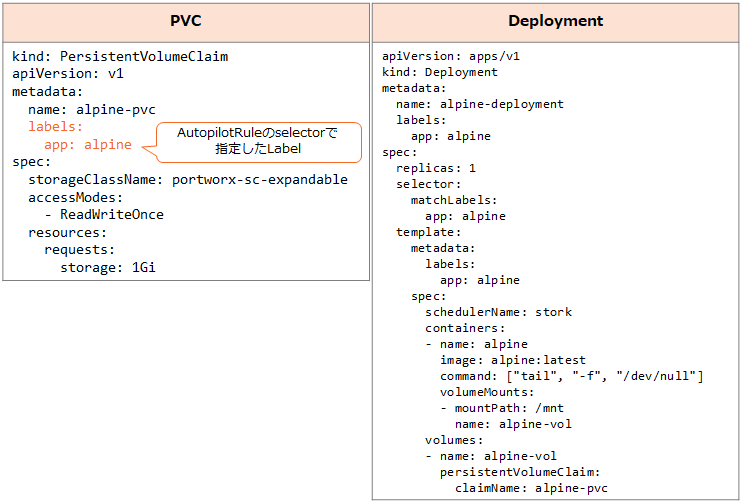Select 'image: alpine:latest' line
Screen dimensions: 742x503
pos(513,360)
